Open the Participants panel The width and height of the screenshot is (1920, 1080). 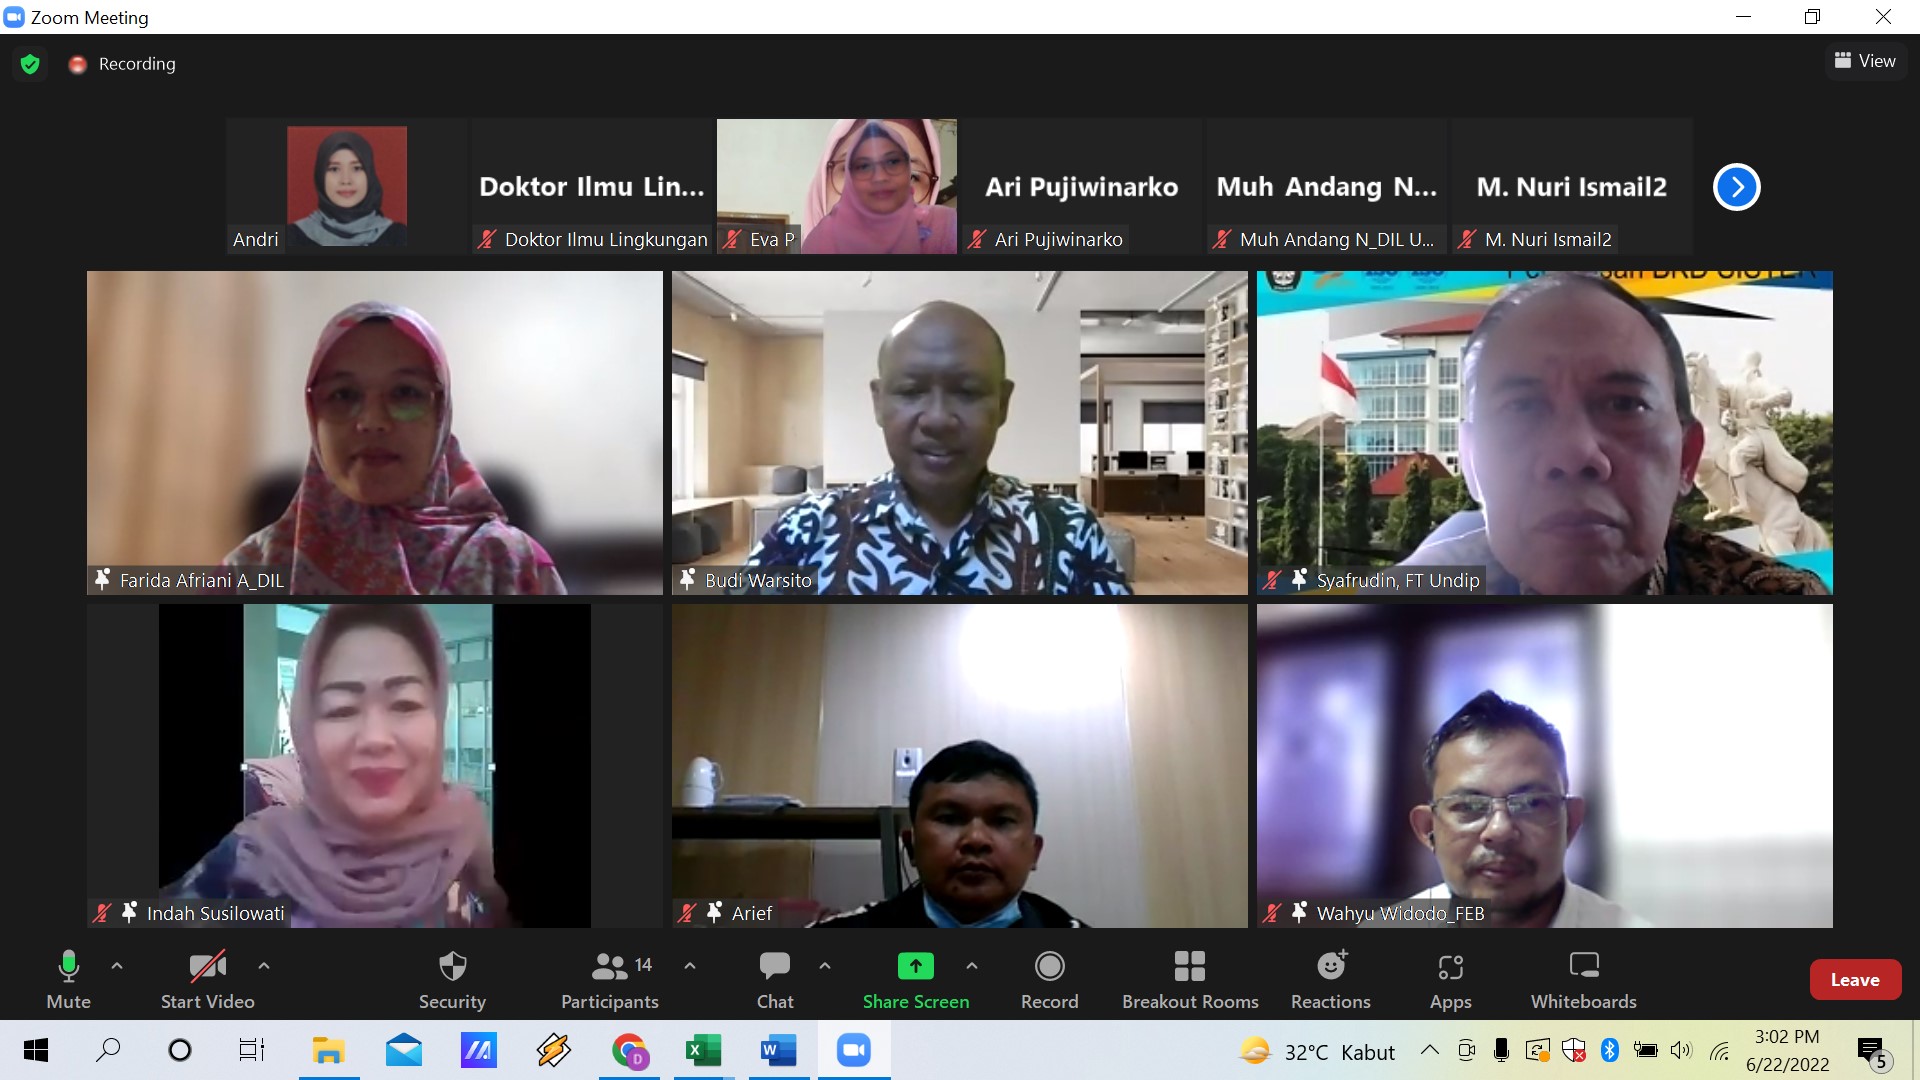(609, 979)
